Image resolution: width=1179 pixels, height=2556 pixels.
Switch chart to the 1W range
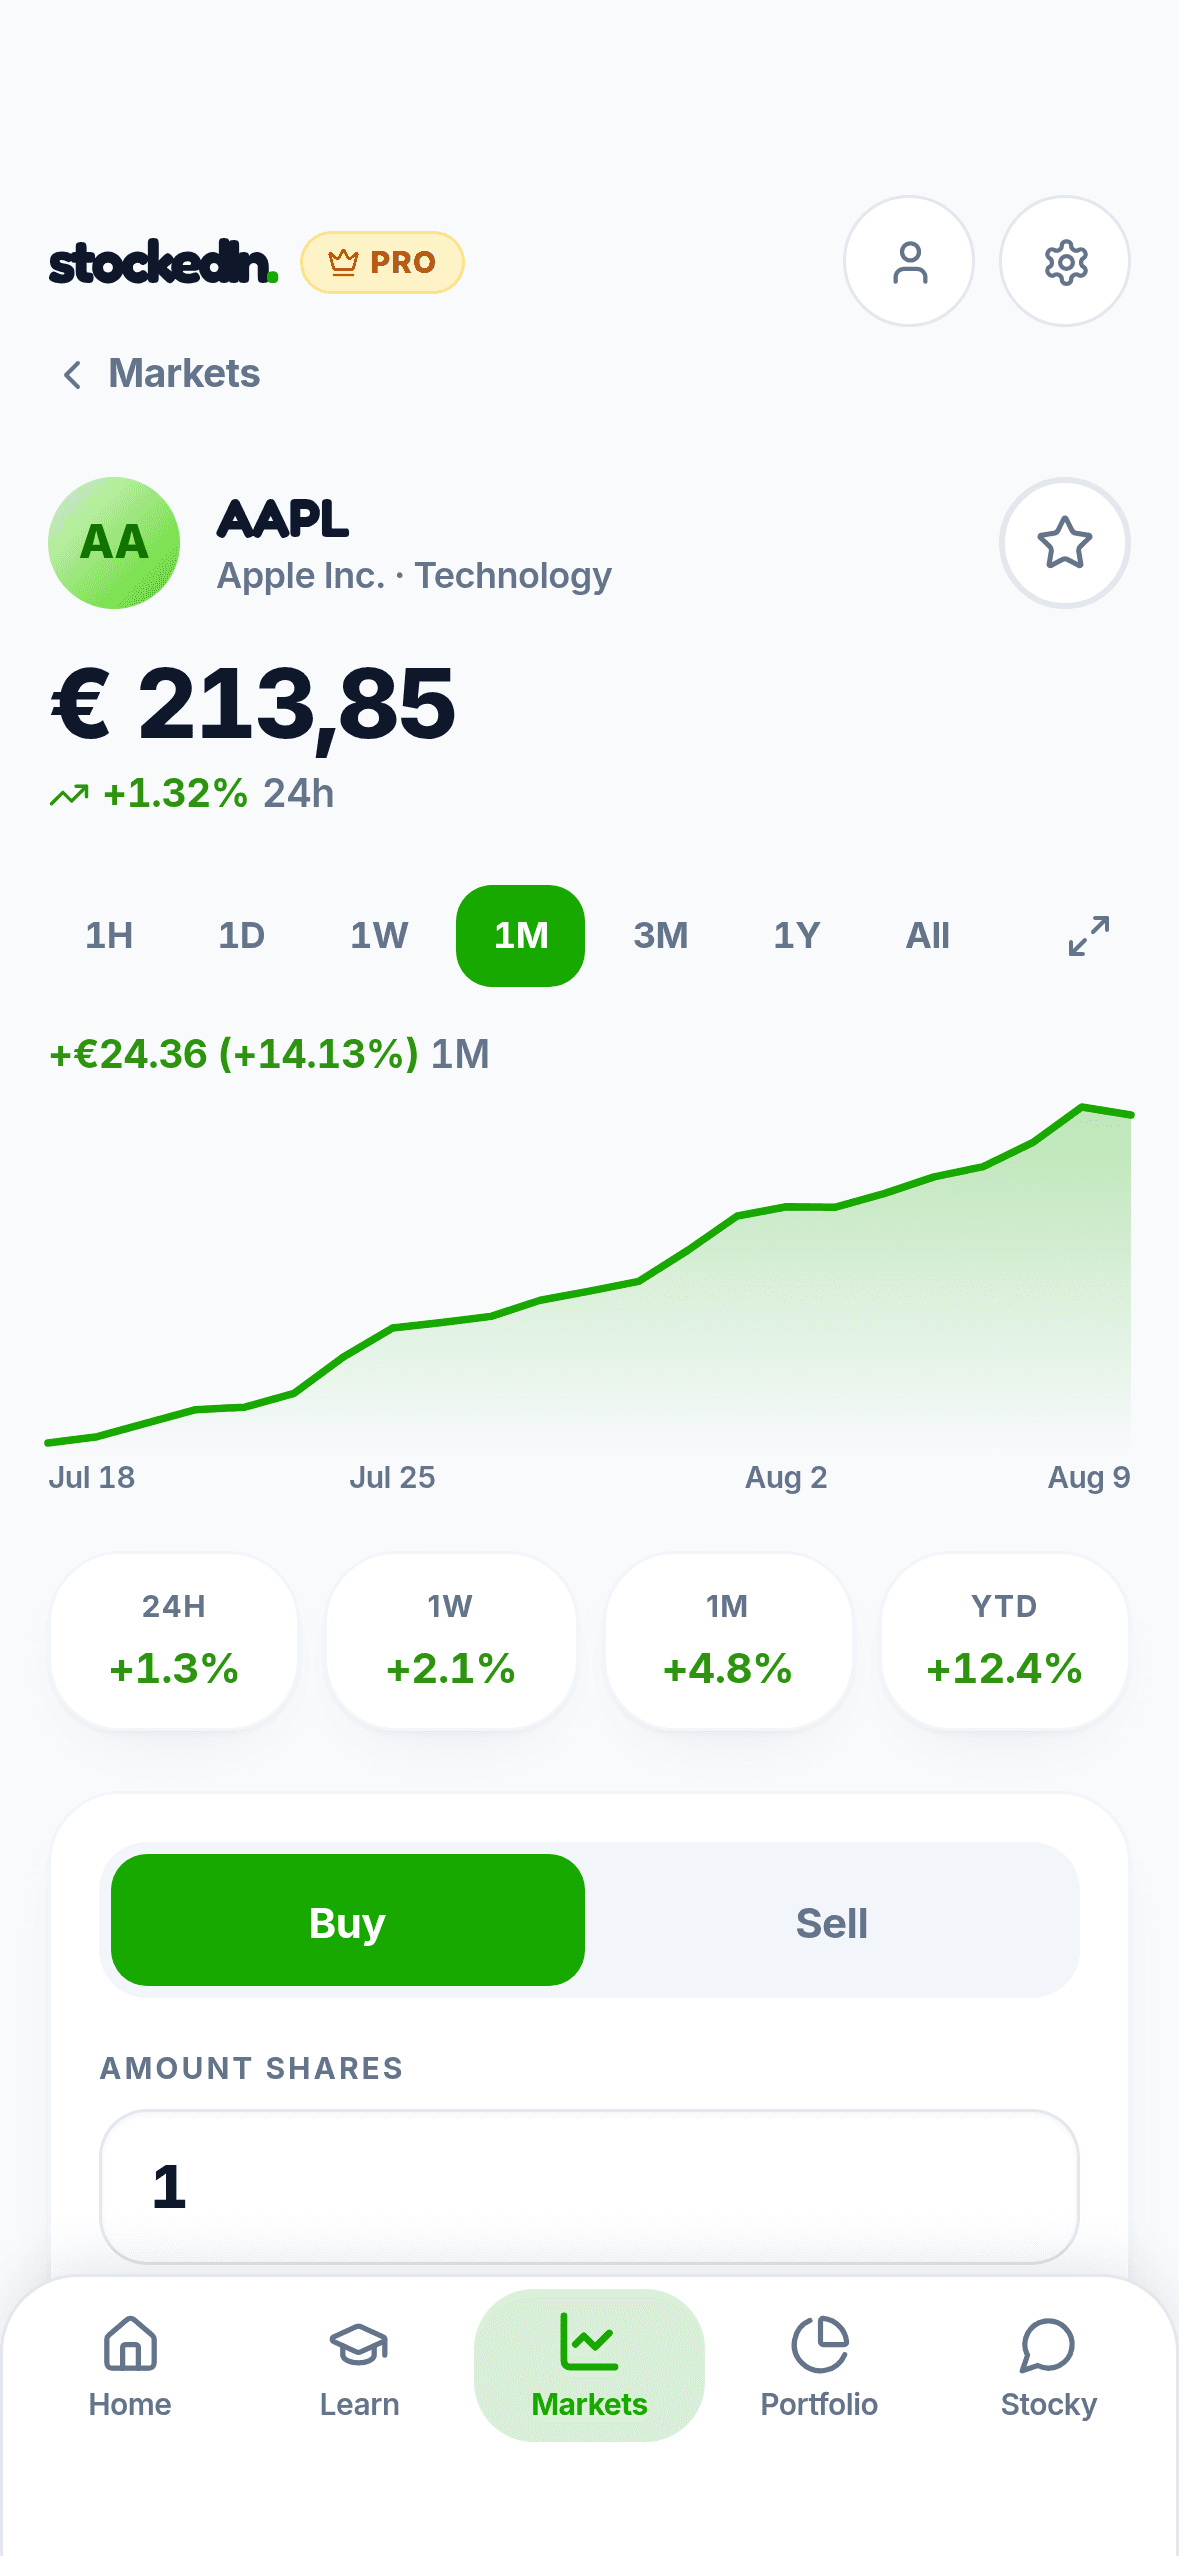pos(379,936)
